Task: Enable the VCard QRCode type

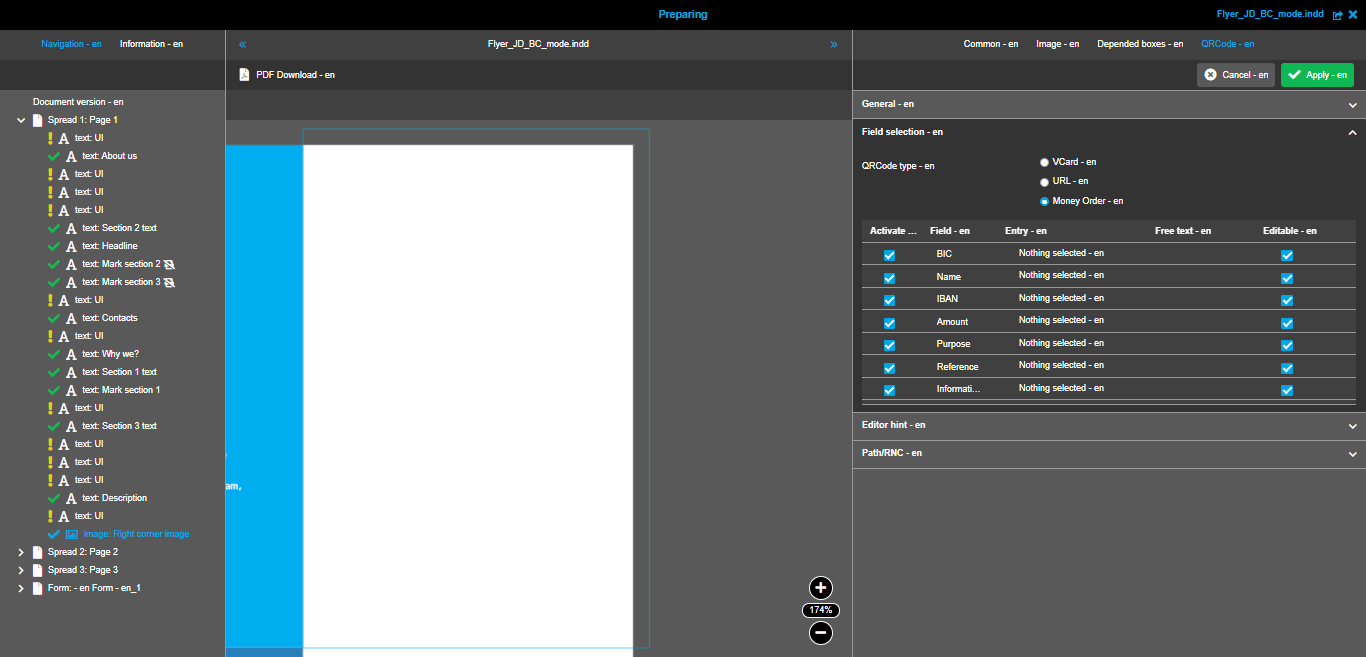Action: (1044, 162)
